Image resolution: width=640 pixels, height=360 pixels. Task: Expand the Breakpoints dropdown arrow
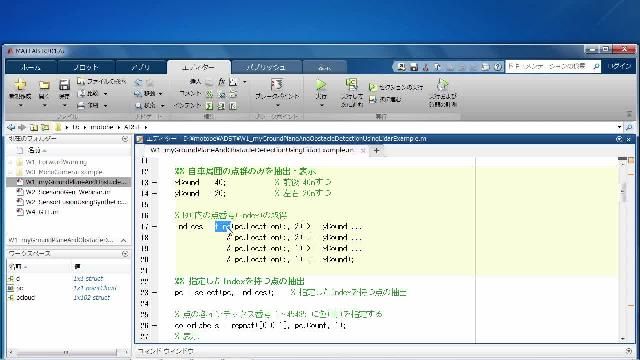(277, 106)
